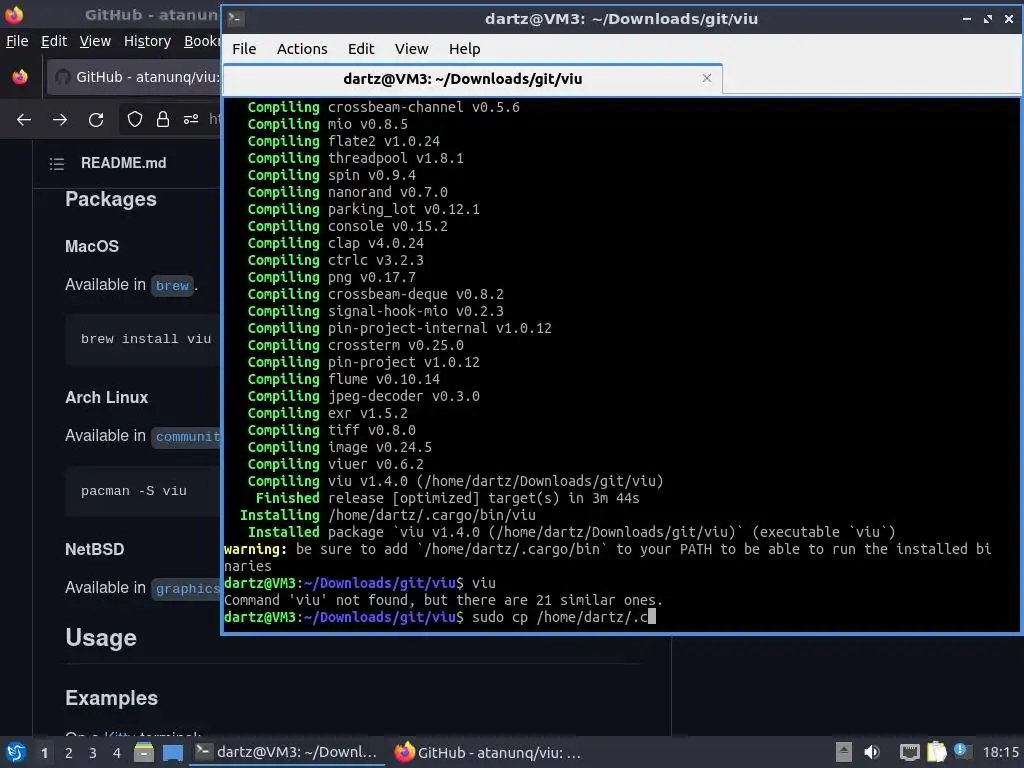Go back in Firefox
Viewport: 1024px width, 768px height.
pos(24,120)
